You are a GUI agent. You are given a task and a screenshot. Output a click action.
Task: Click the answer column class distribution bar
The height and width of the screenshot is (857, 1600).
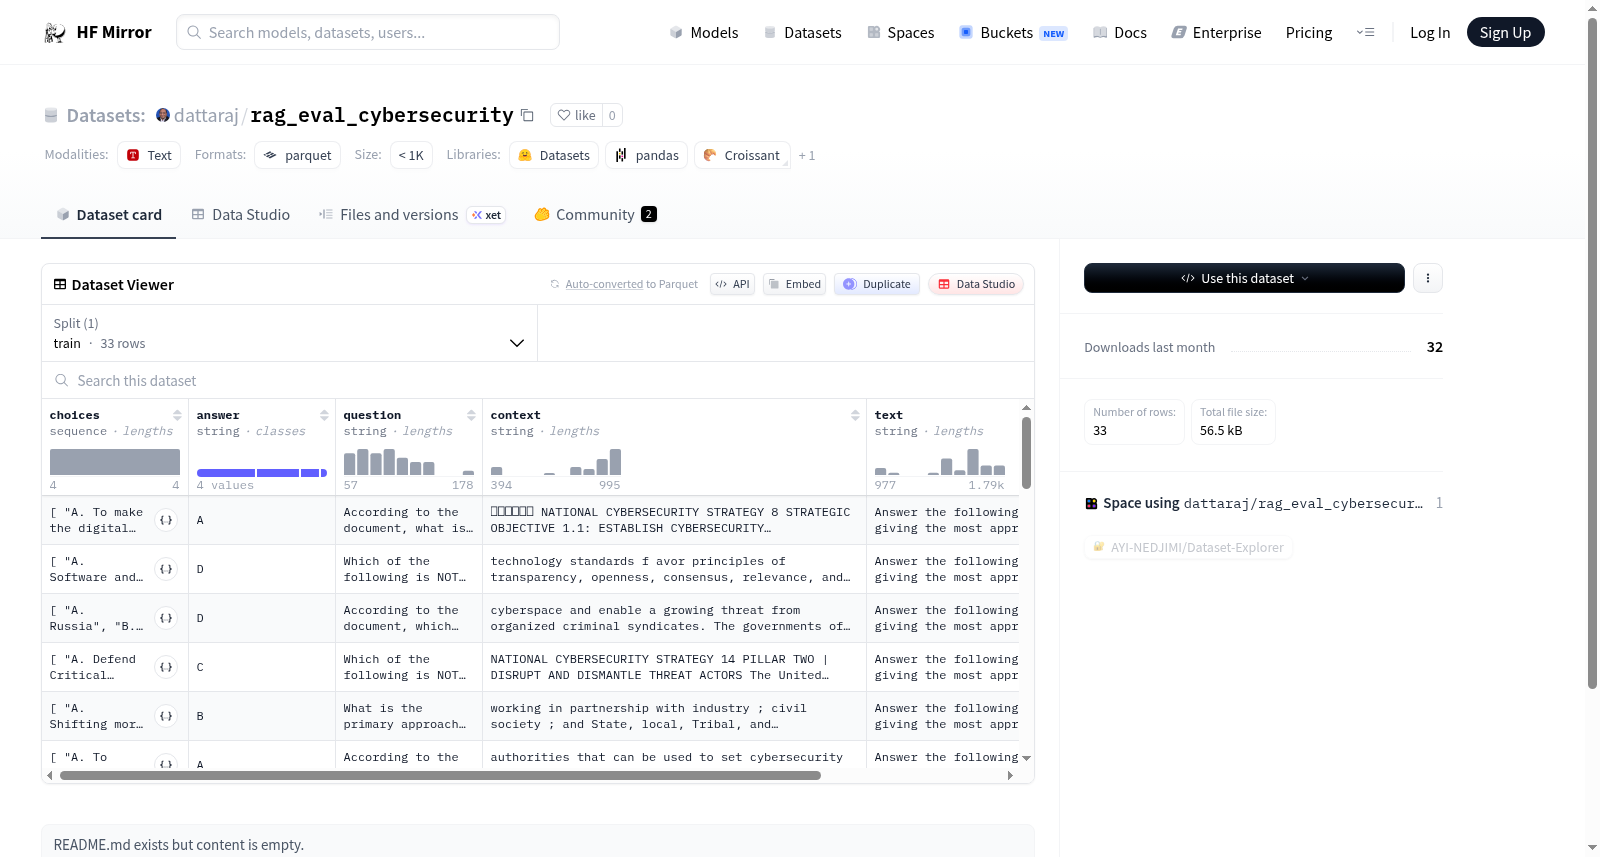262,472
